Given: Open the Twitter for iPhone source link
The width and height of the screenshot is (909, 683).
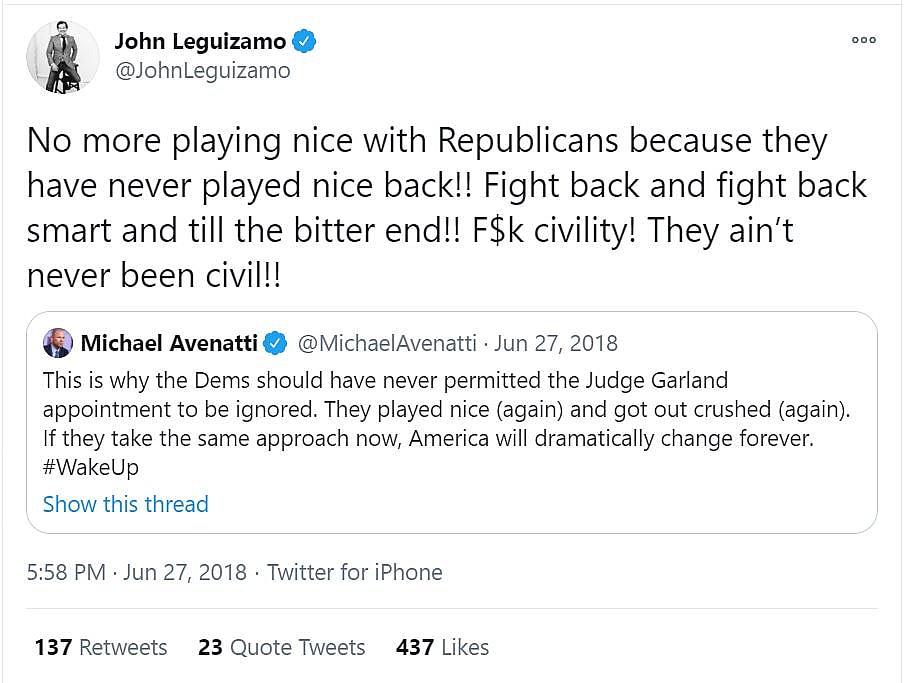Looking at the screenshot, I should pos(354,572).
